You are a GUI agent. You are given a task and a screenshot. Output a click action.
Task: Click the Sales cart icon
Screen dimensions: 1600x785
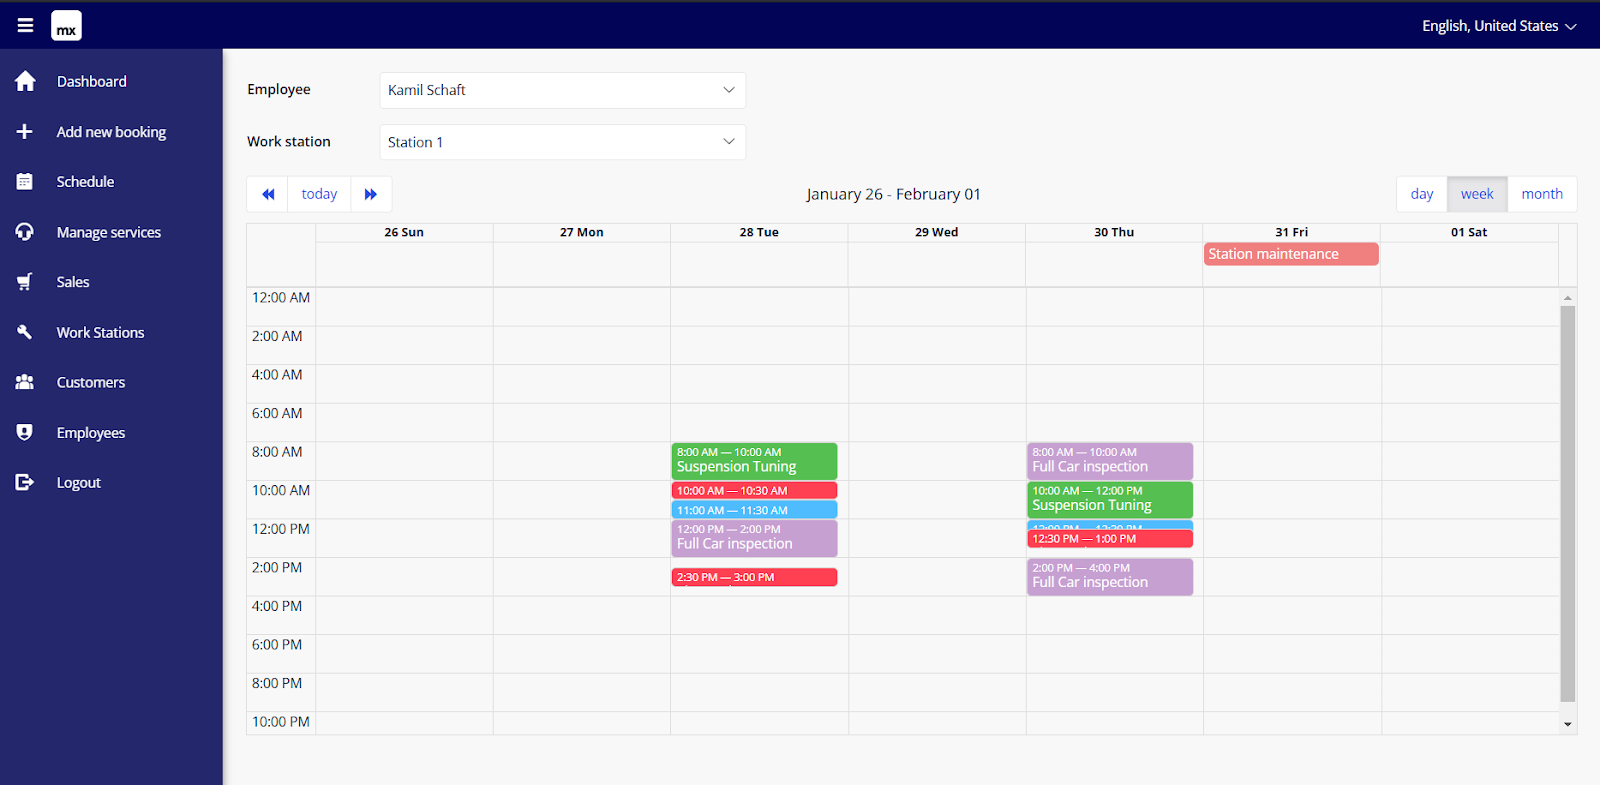(x=25, y=282)
